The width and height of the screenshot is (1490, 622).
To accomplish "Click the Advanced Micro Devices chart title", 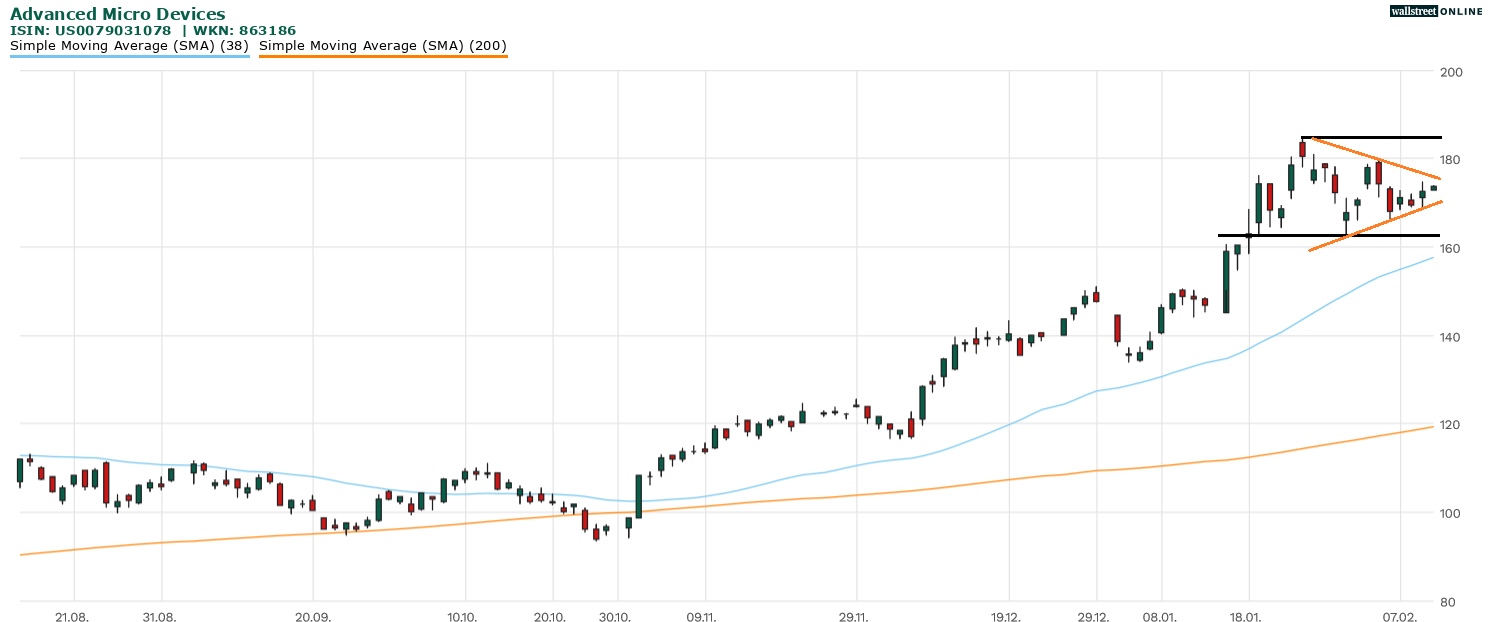I will tap(117, 14).
